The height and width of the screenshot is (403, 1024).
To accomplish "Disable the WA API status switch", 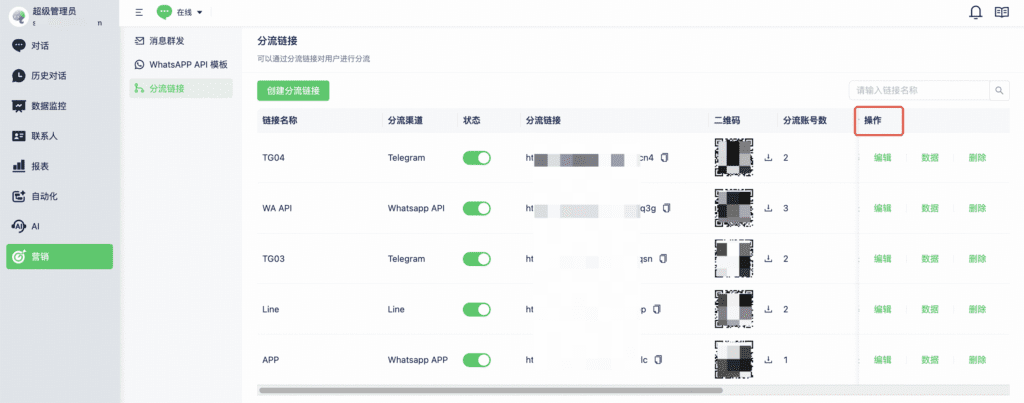I will (477, 208).
